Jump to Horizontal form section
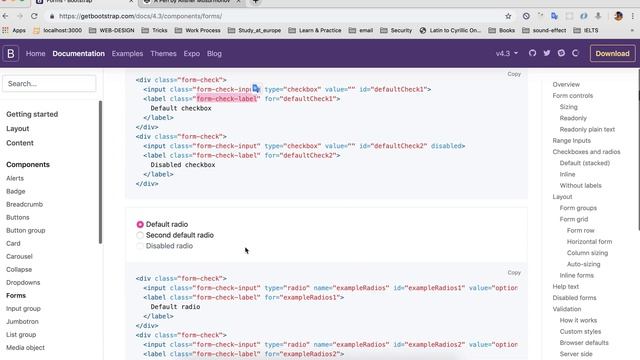Screen dimensions: 640x360 click(589, 242)
